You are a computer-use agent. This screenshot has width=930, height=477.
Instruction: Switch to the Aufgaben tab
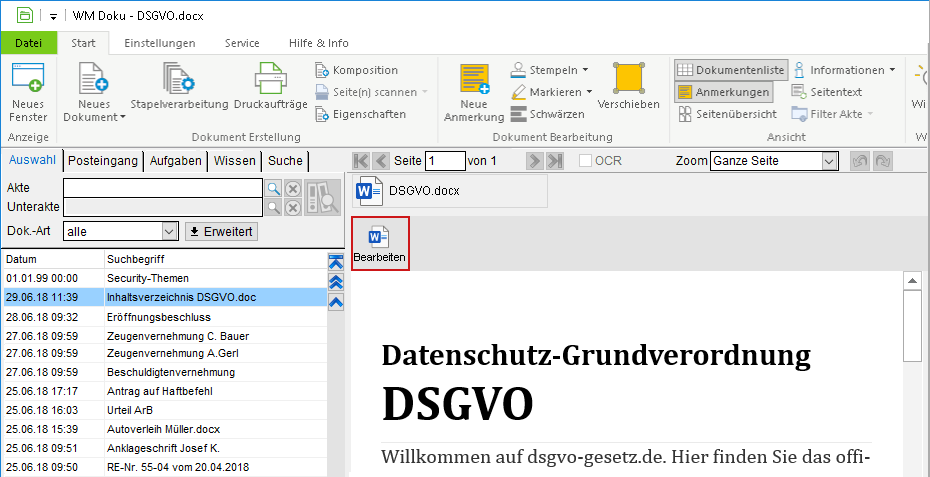177,160
